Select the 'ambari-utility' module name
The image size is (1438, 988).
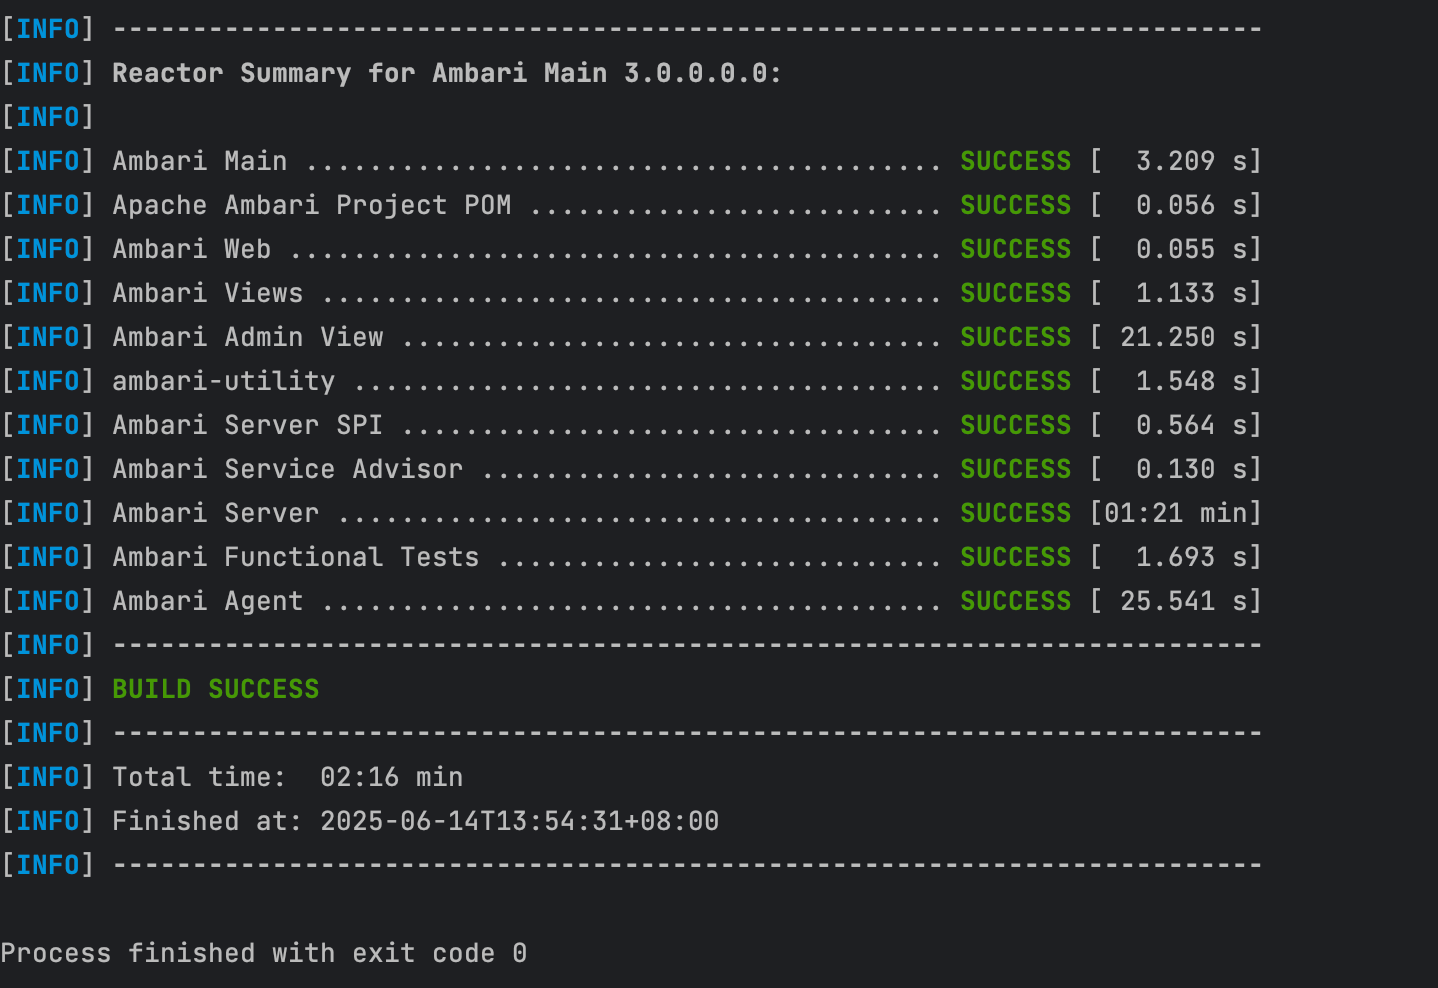pyautogui.click(x=224, y=381)
